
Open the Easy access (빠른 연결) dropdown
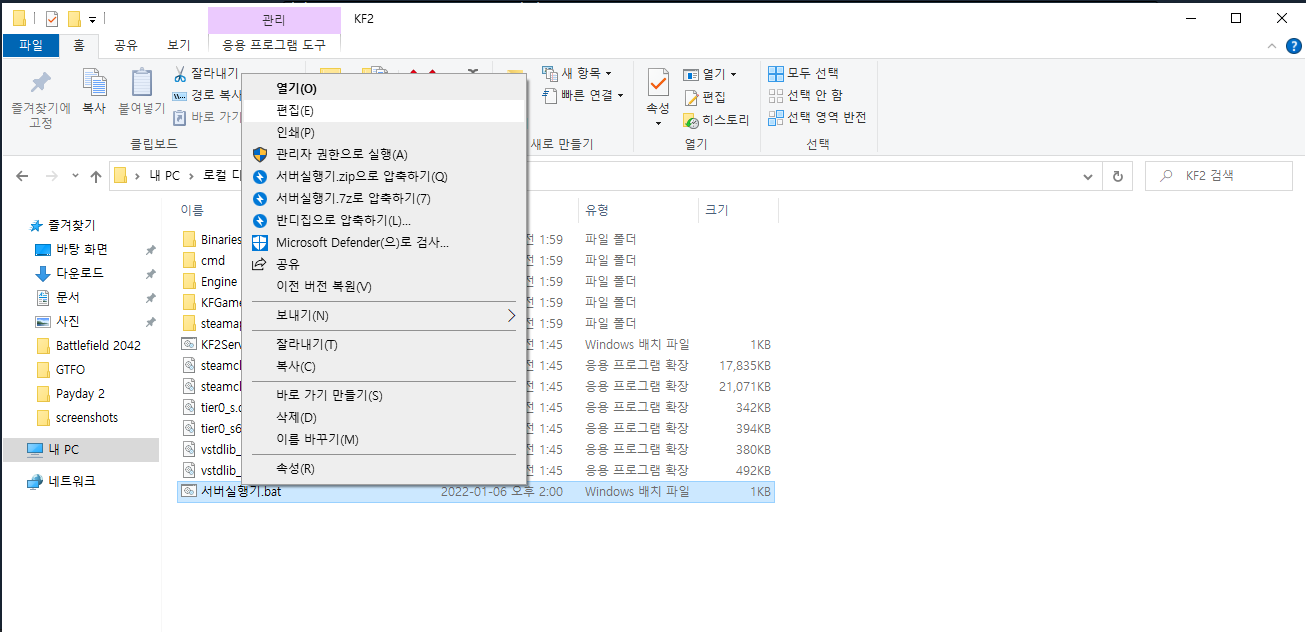(582, 95)
